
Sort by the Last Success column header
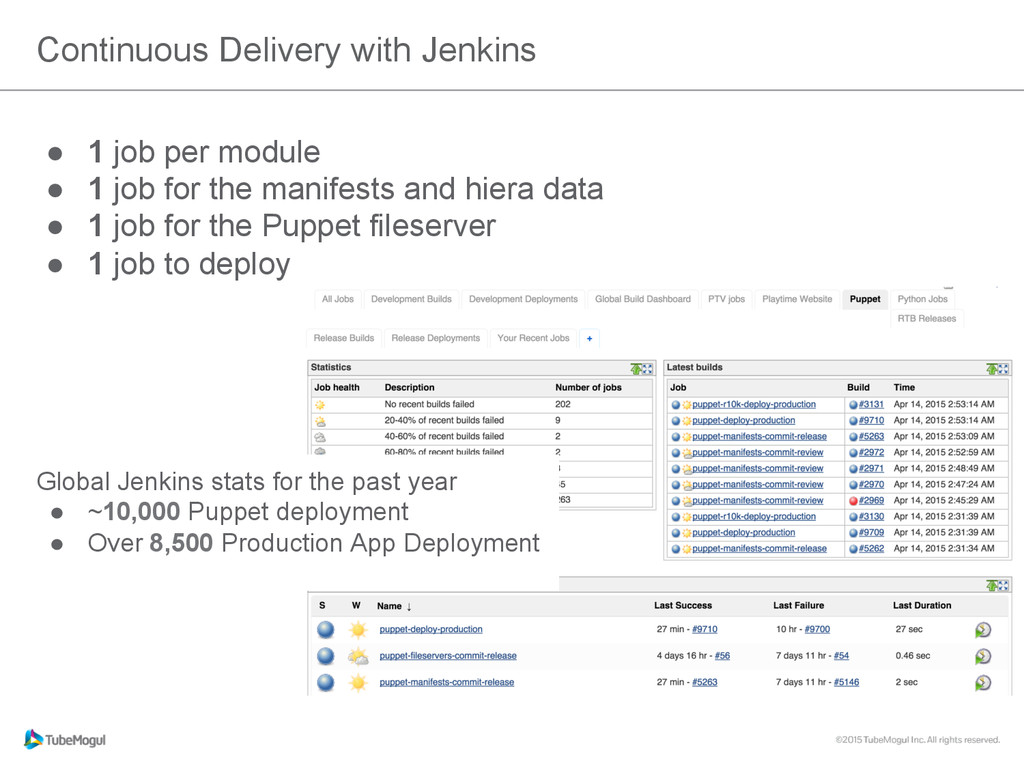683,606
